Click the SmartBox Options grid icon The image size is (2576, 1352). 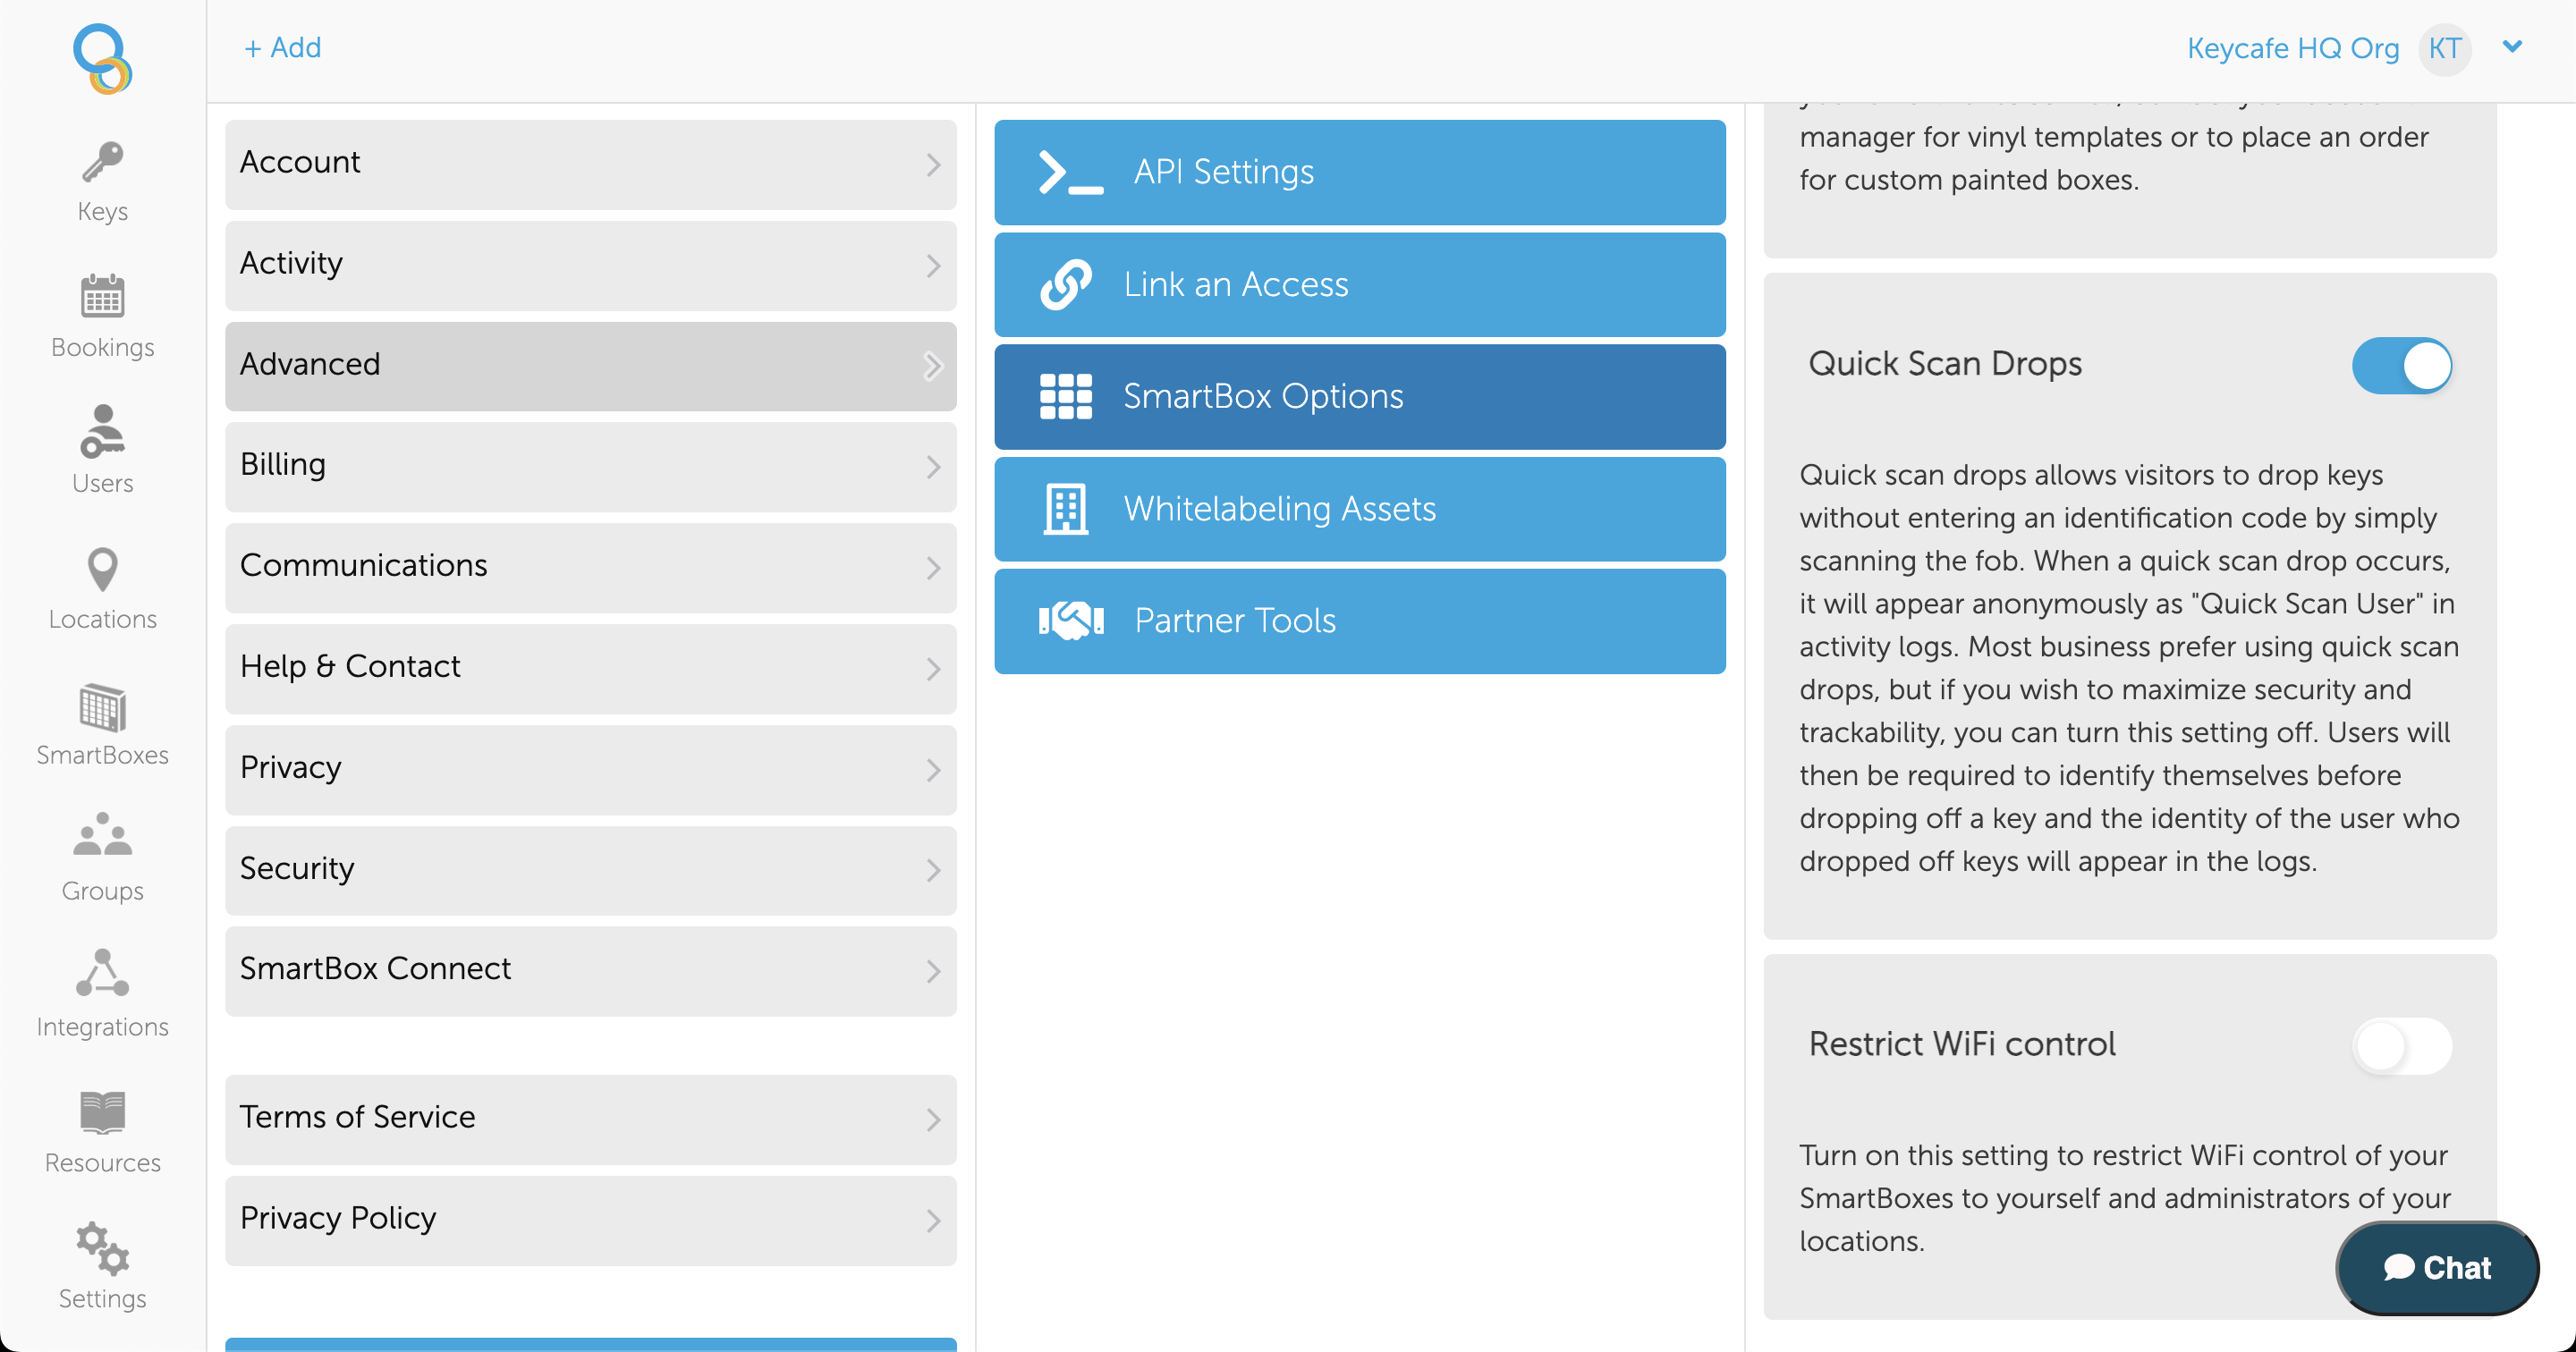pos(1066,397)
